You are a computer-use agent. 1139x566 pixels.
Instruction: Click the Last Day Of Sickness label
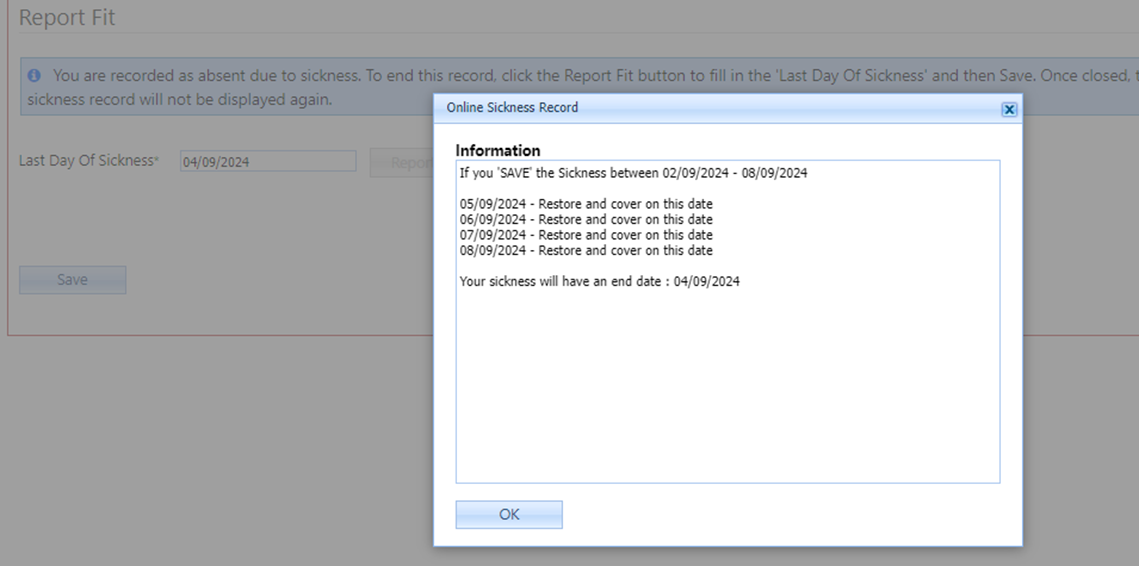(x=88, y=161)
